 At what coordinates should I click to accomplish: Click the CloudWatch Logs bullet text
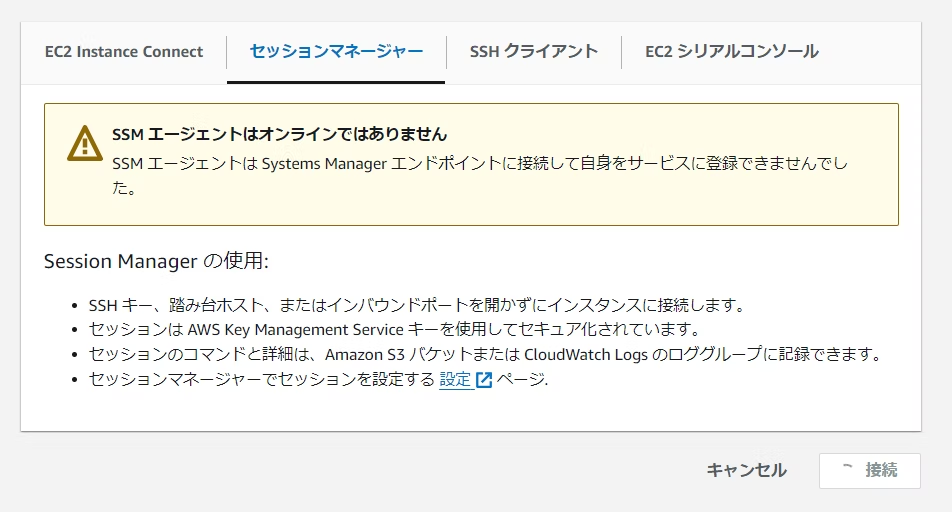(484, 354)
